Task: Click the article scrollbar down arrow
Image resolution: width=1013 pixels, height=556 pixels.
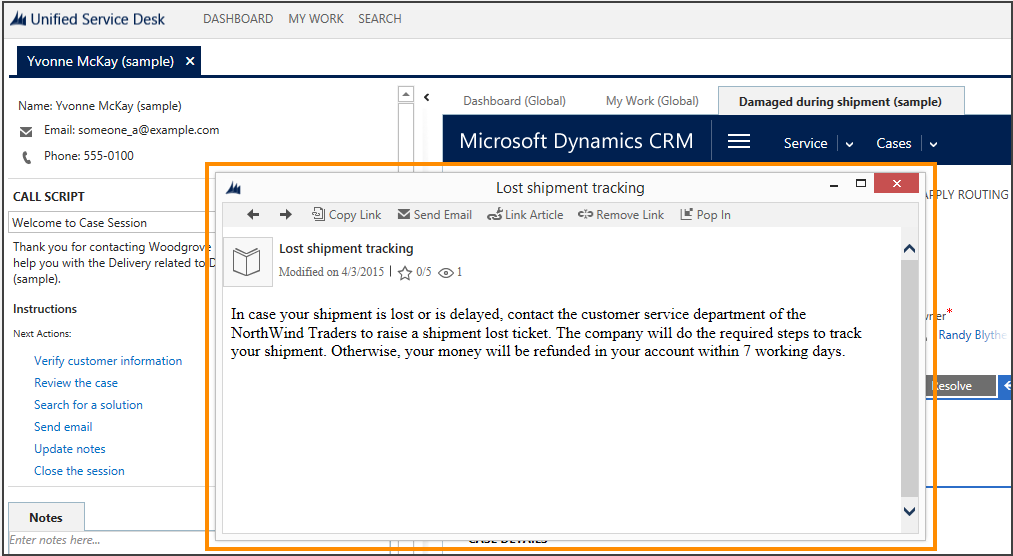Action: [x=909, y=511]
